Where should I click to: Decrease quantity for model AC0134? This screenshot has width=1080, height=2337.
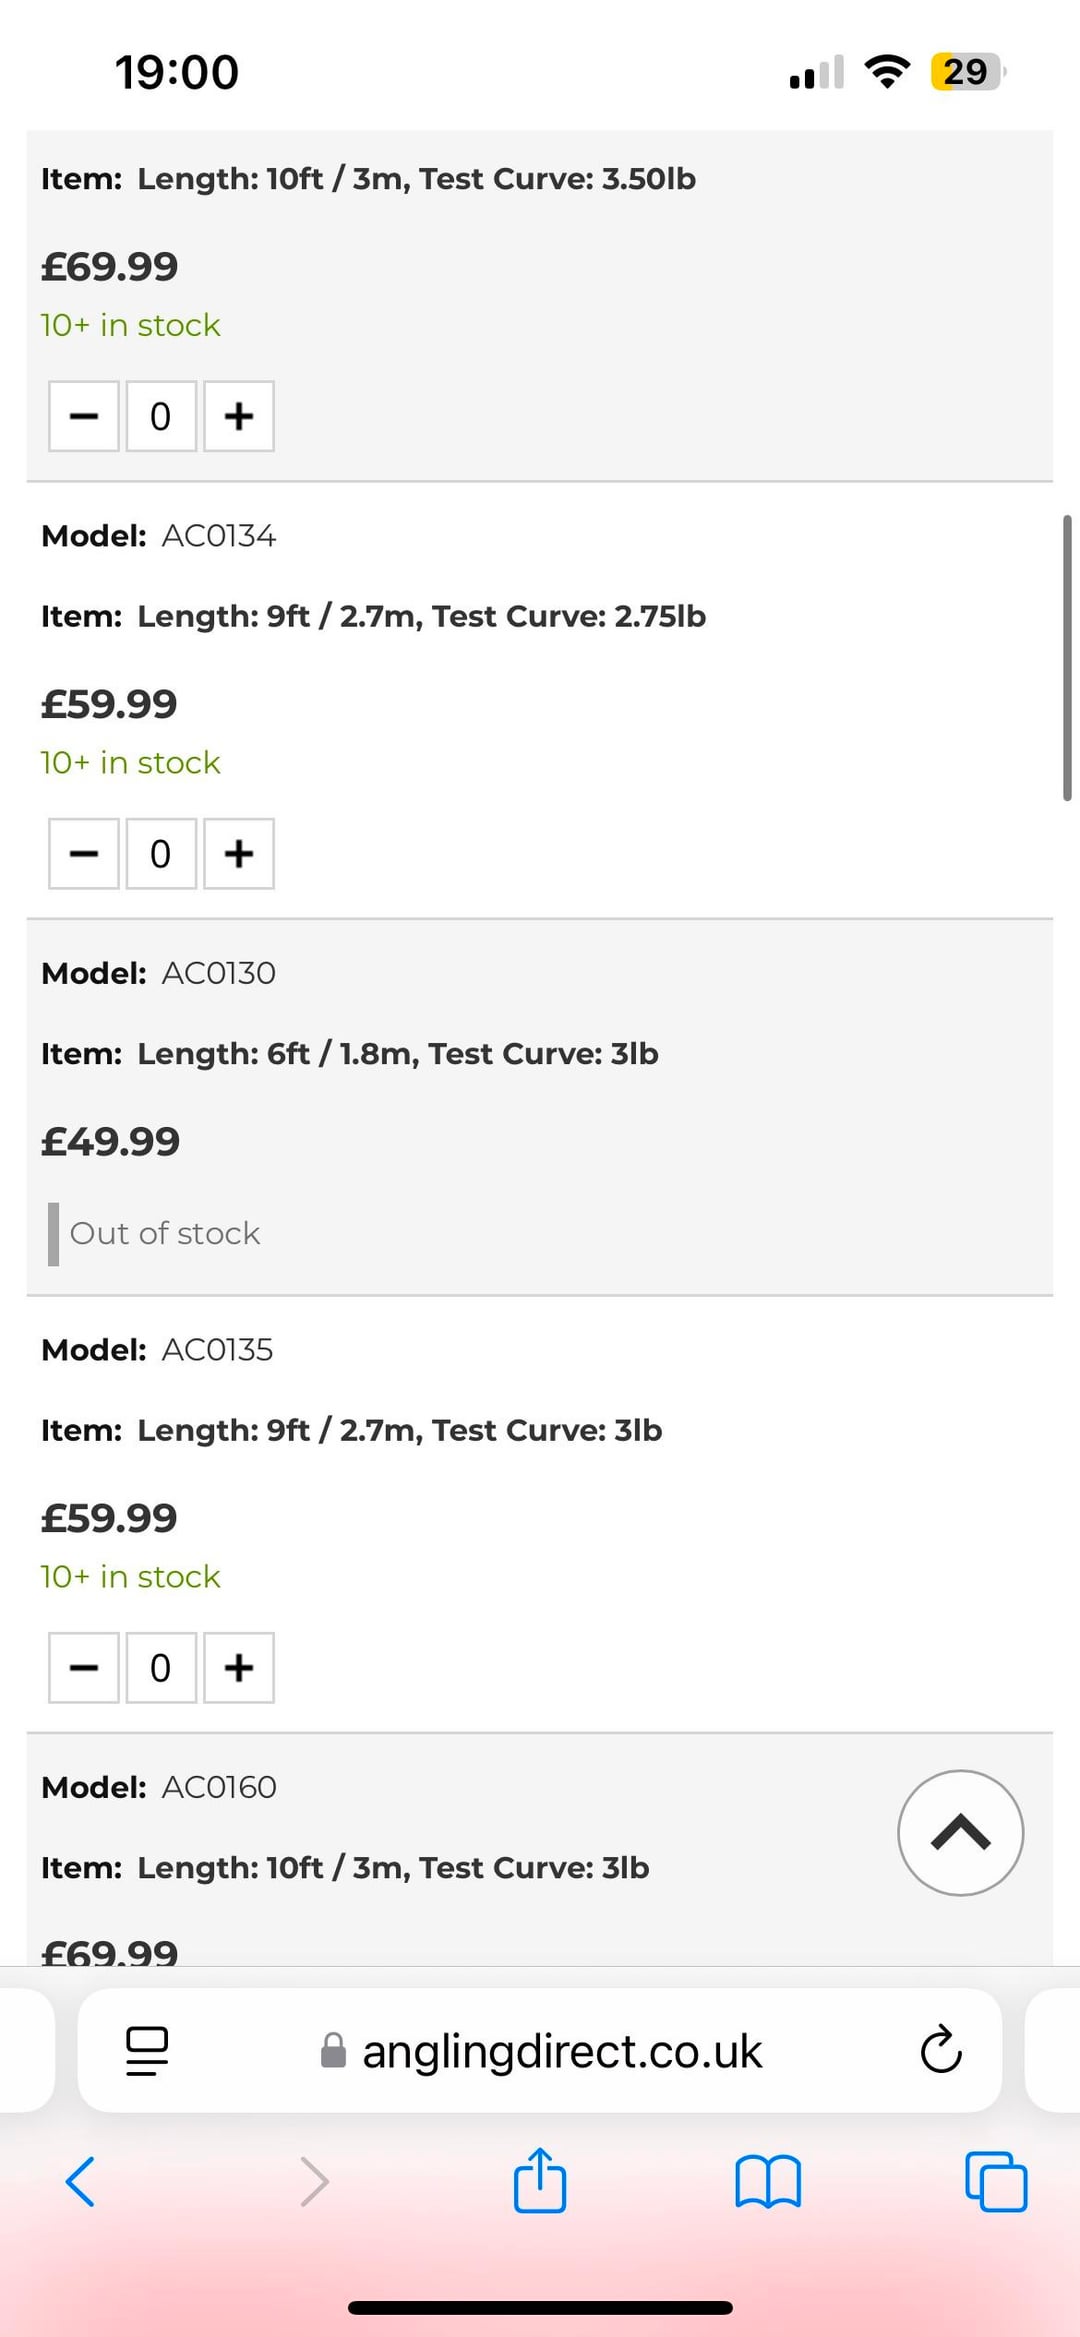[x=84, y=854]
